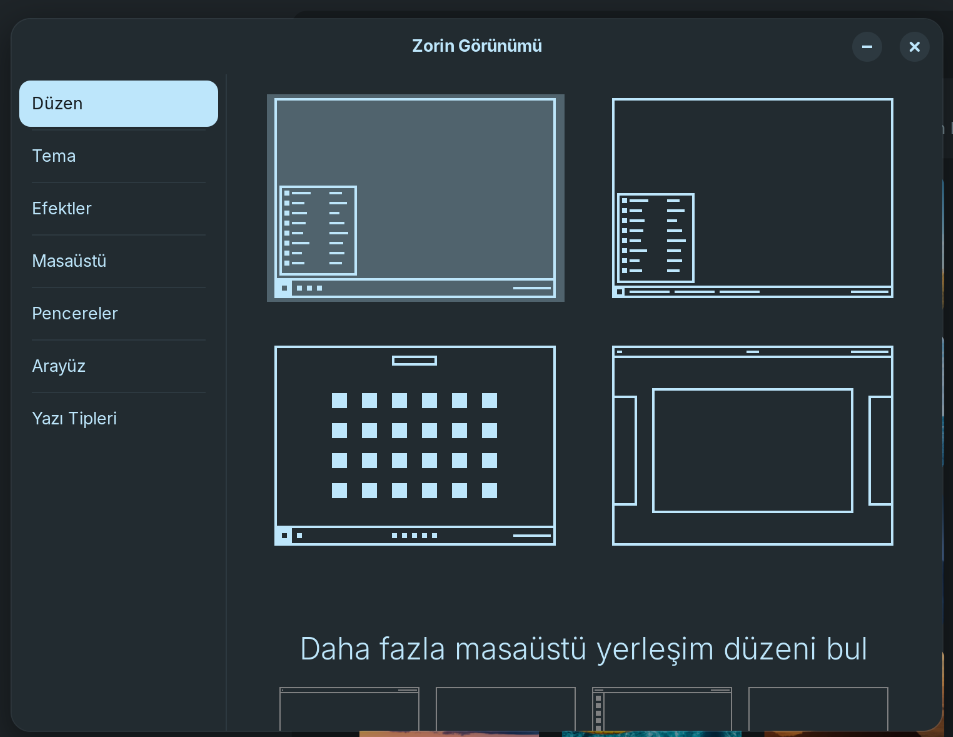Select first extra layout thumbnail with top bar
The height and width of the screenshot is (737, 953).
pyautogui.click(x=349, y=709)
